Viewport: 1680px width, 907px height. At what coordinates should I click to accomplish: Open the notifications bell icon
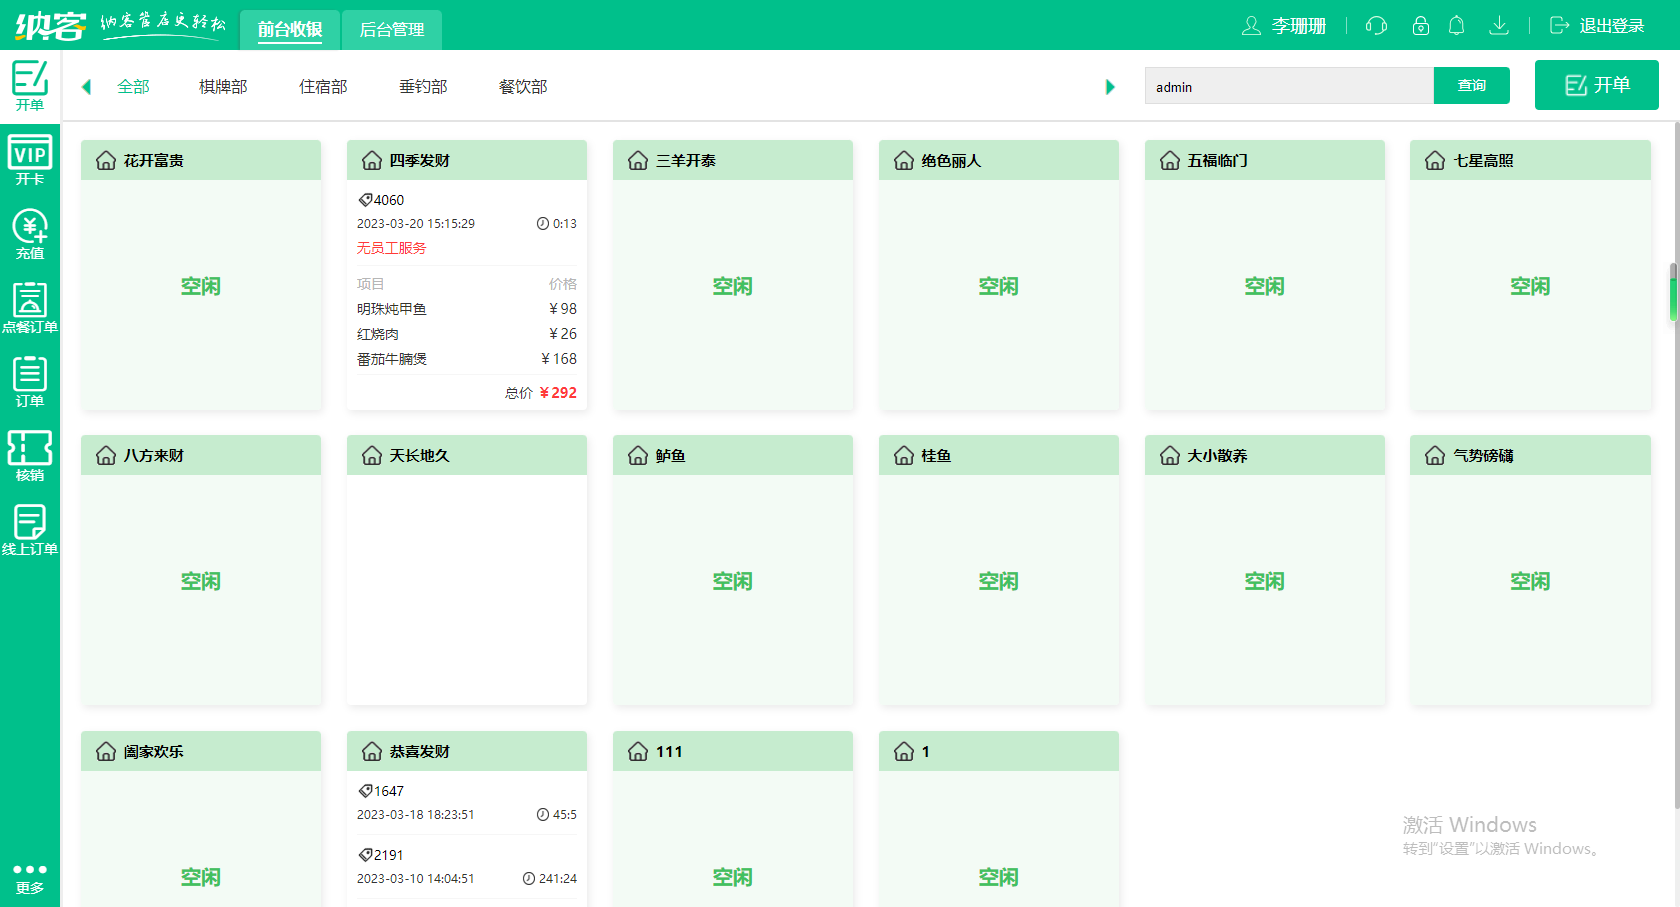1457,26
